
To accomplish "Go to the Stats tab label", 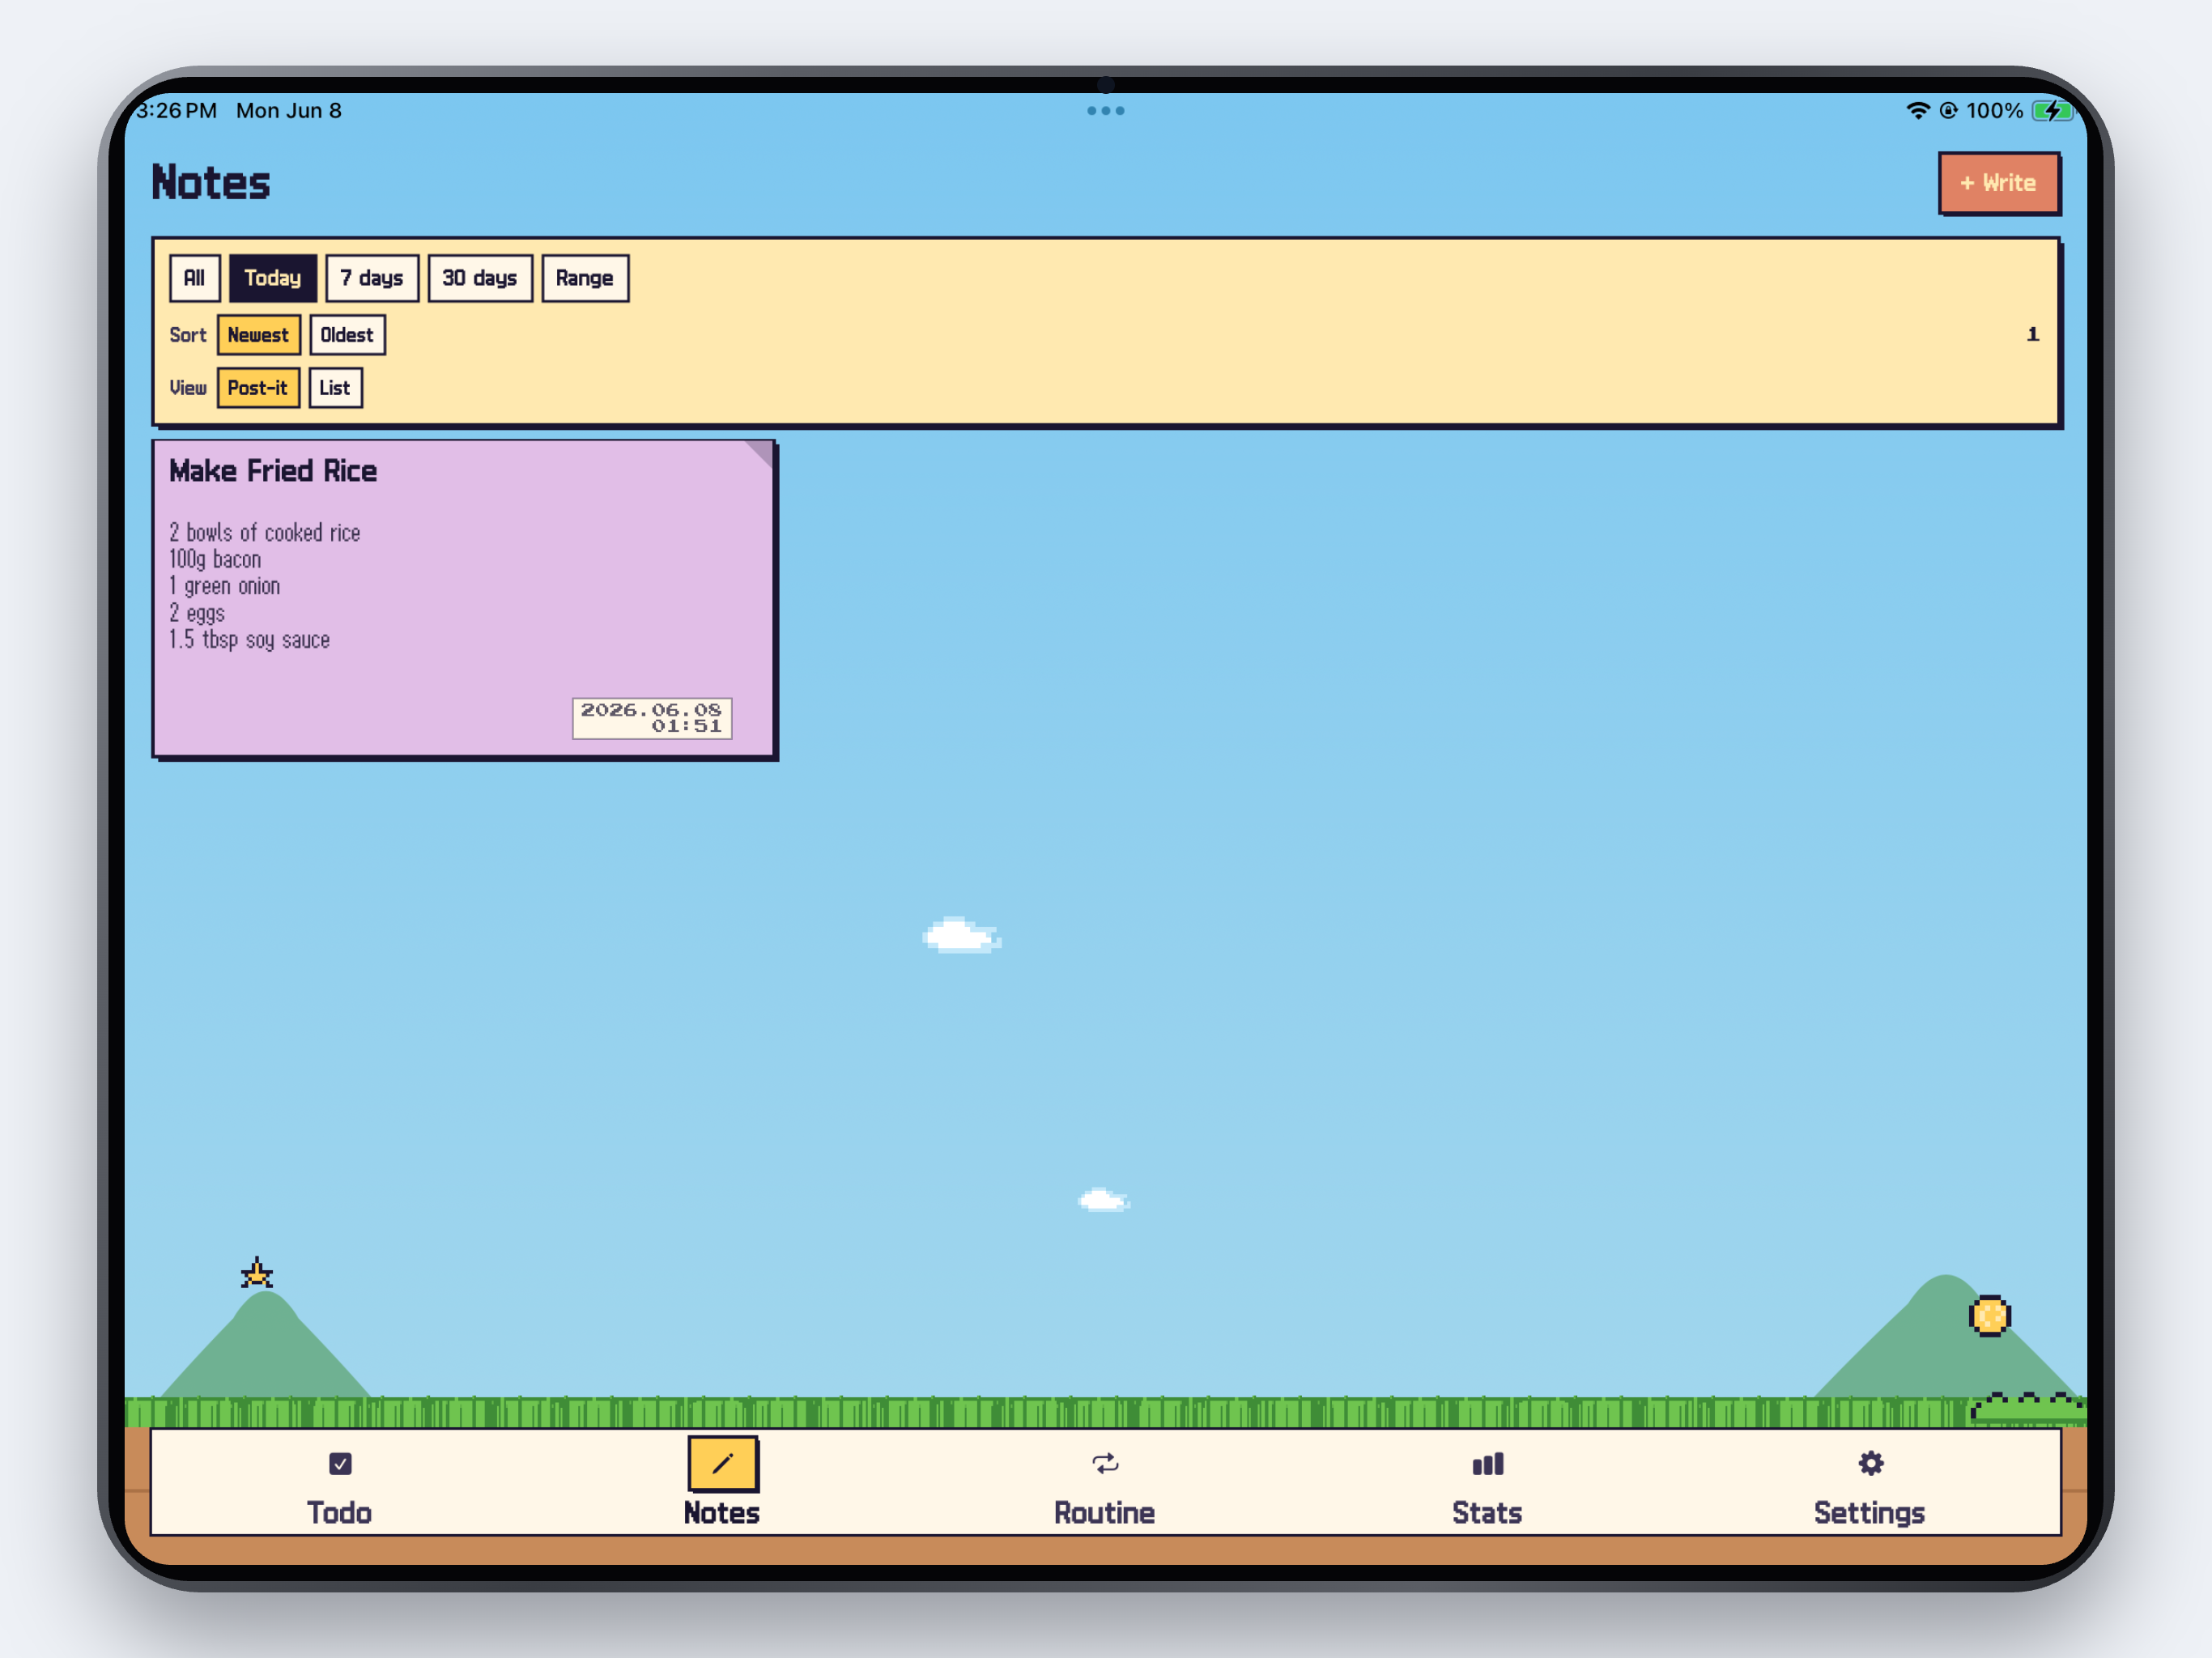I will (x=1487, y=1512).
